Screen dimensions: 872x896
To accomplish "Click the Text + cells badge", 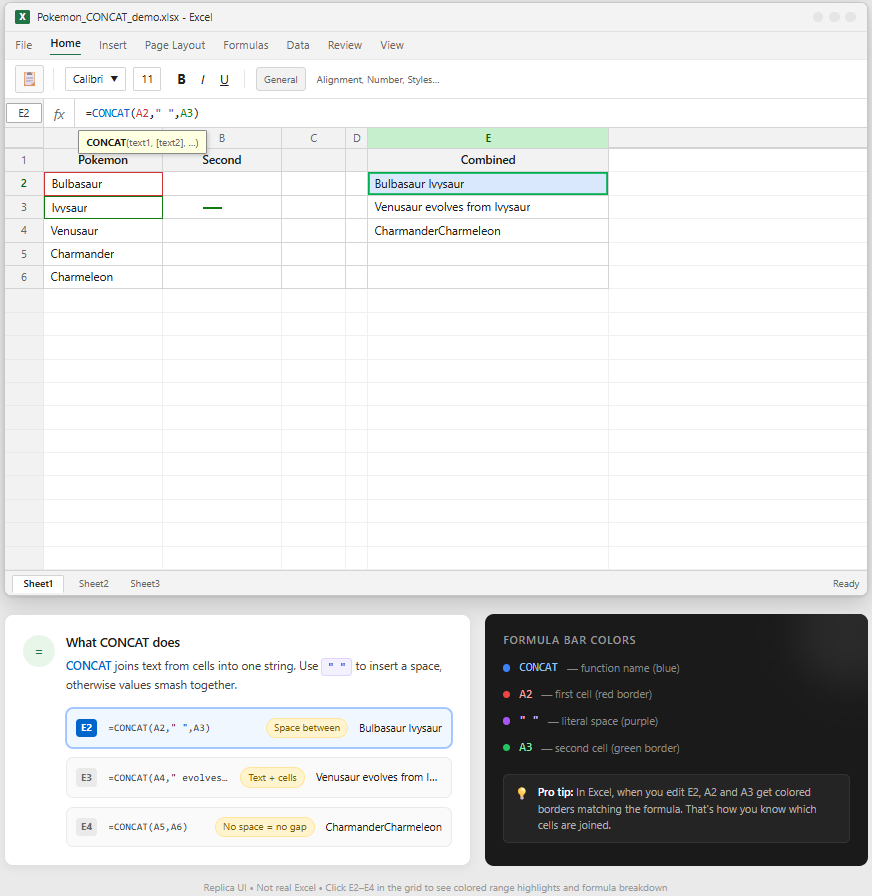I will (x=273, y=778).
